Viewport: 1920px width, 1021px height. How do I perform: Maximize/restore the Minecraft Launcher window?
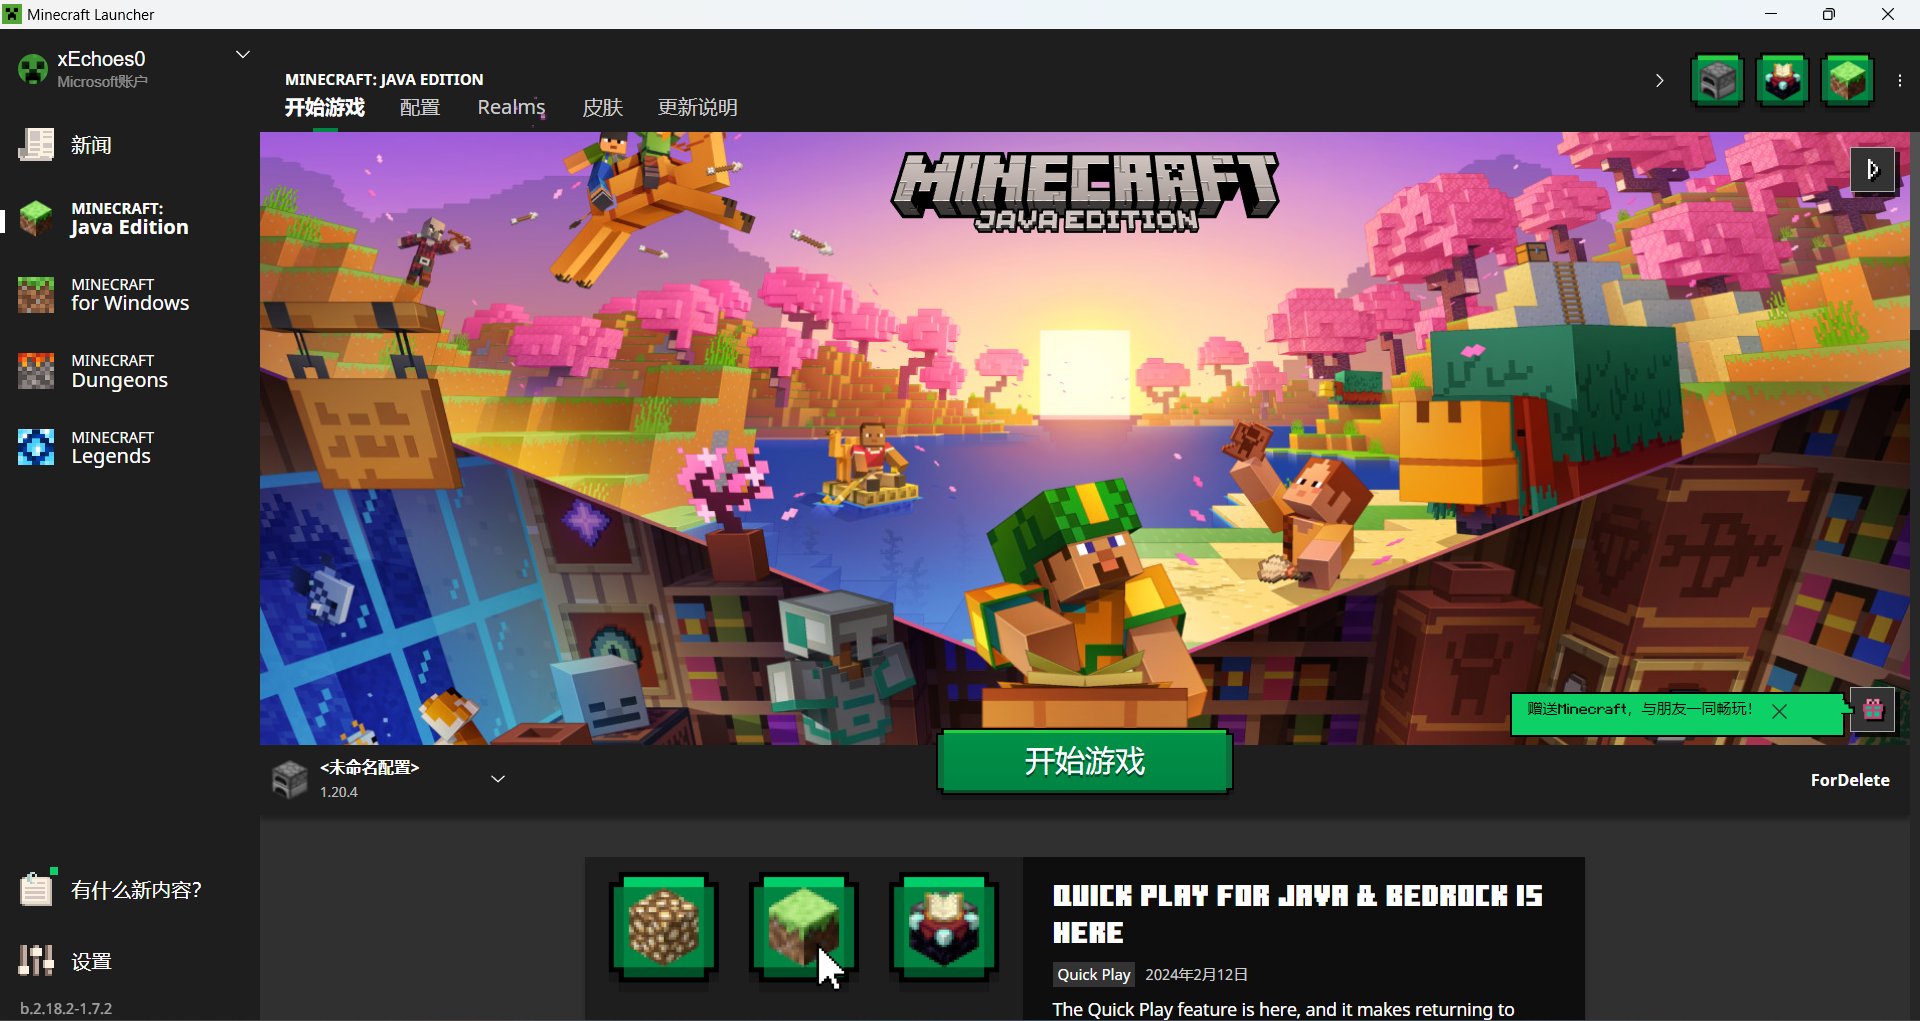(1829, 14)
